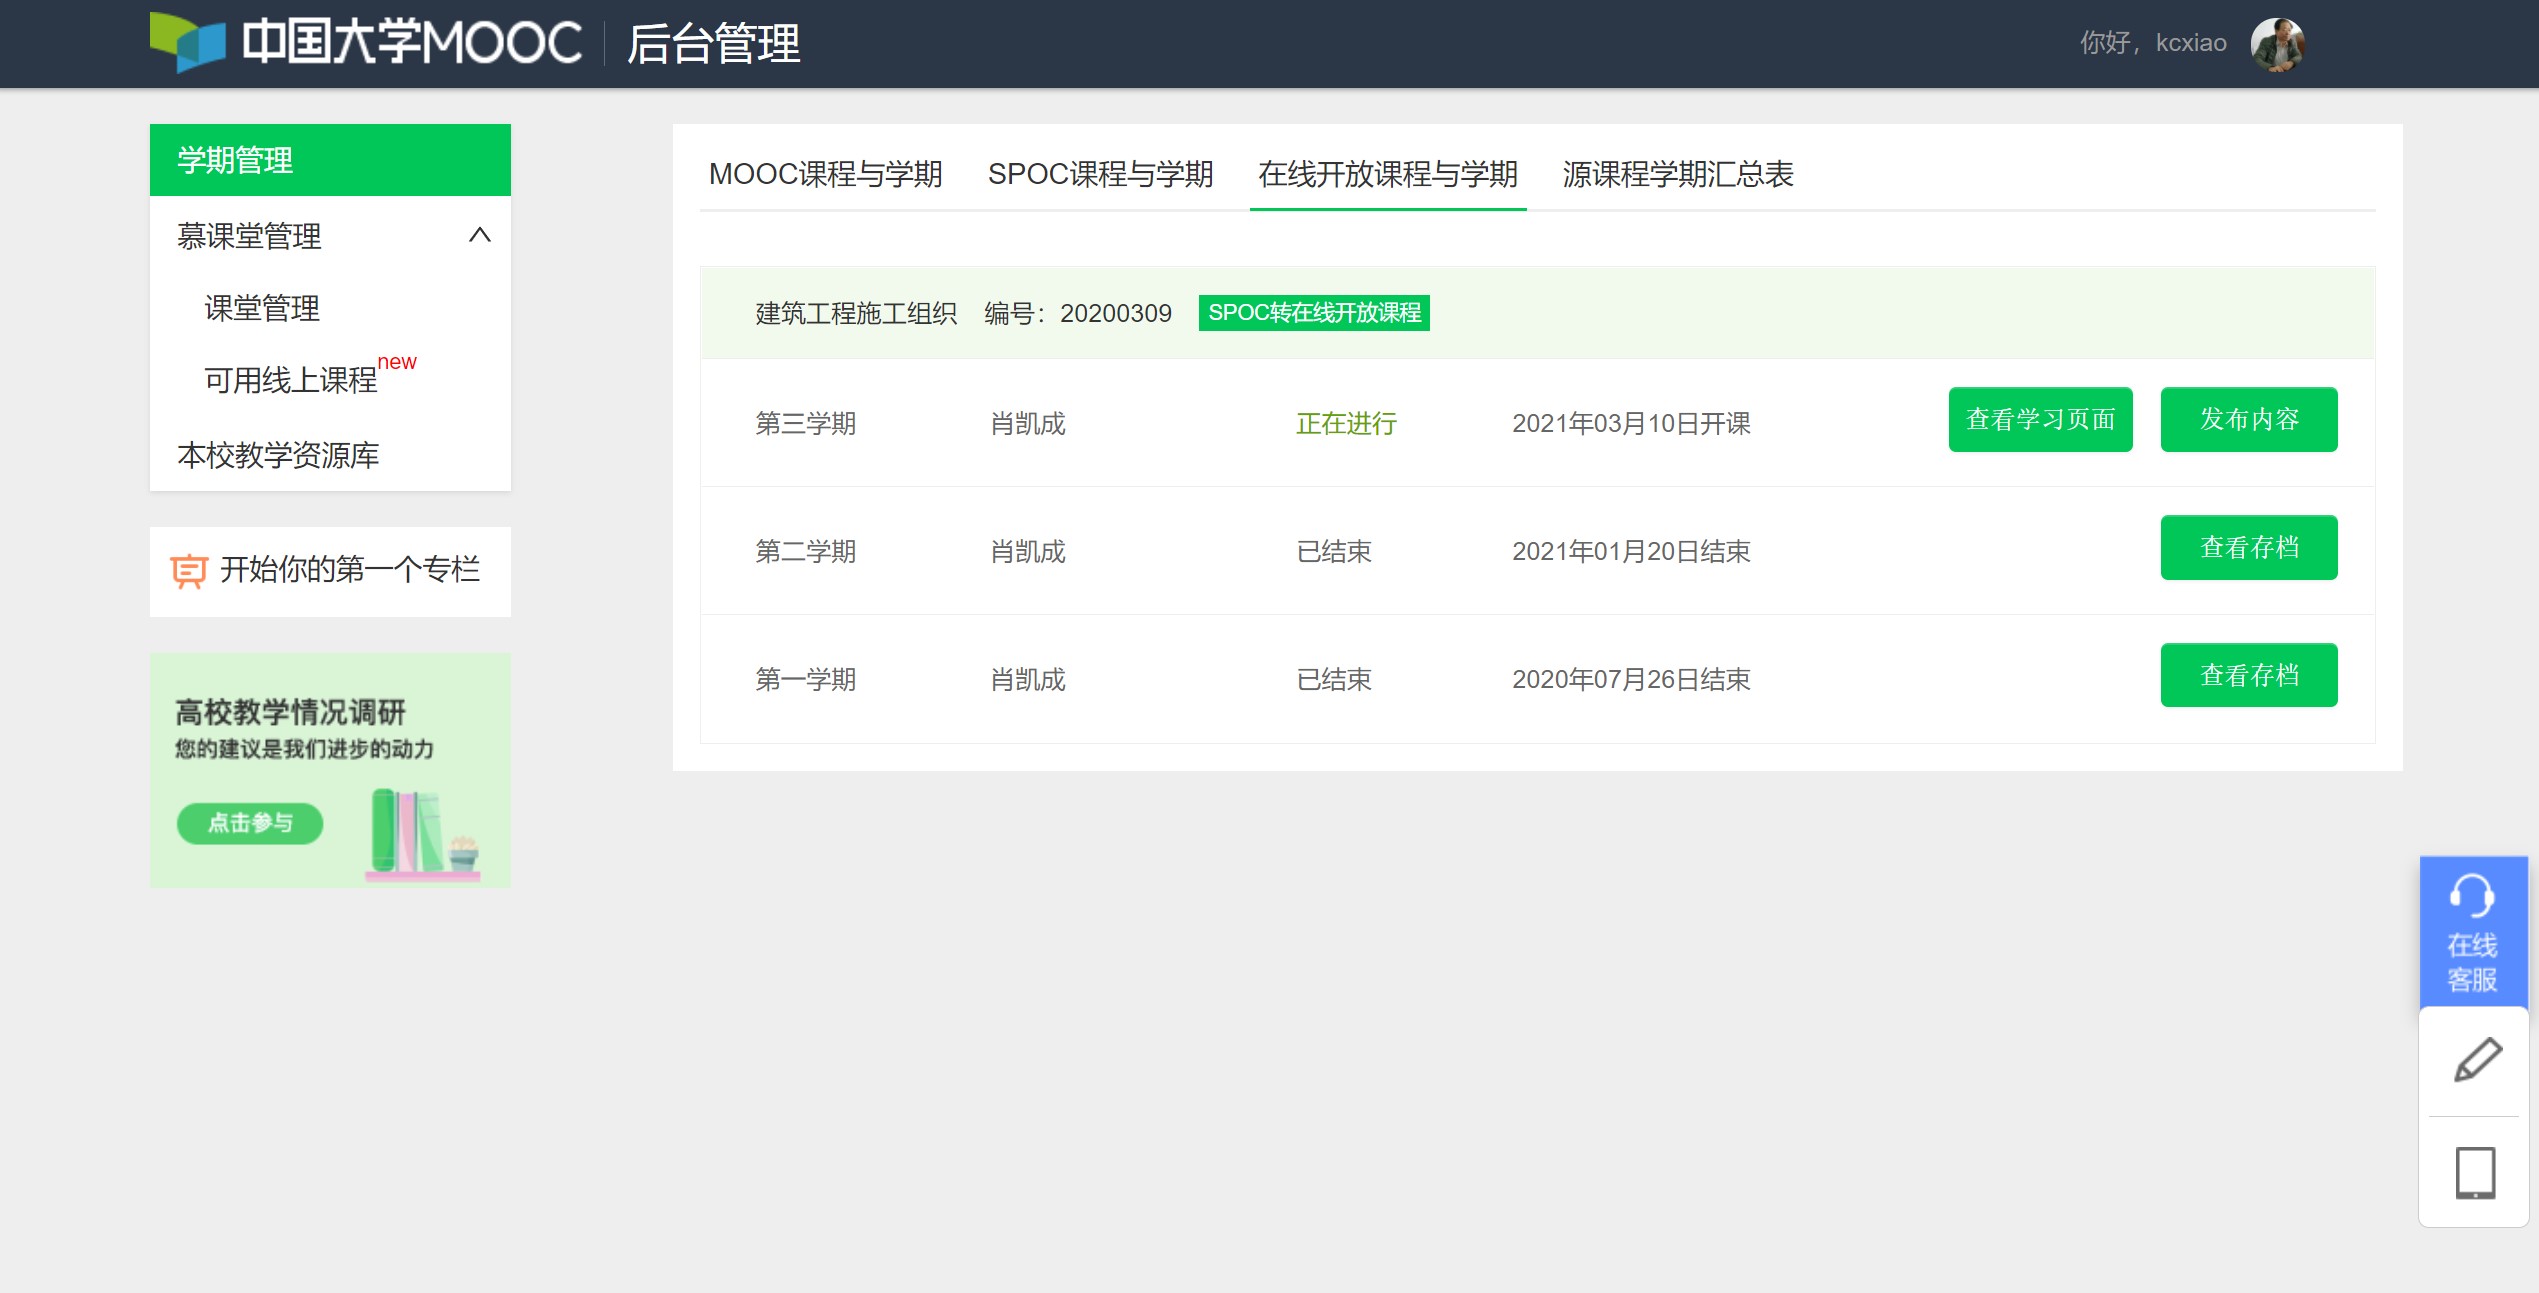Switch to MOOC课程与学期 tab
Viewport: 2539px width, 1293px height.
click(x=825, y=174)
